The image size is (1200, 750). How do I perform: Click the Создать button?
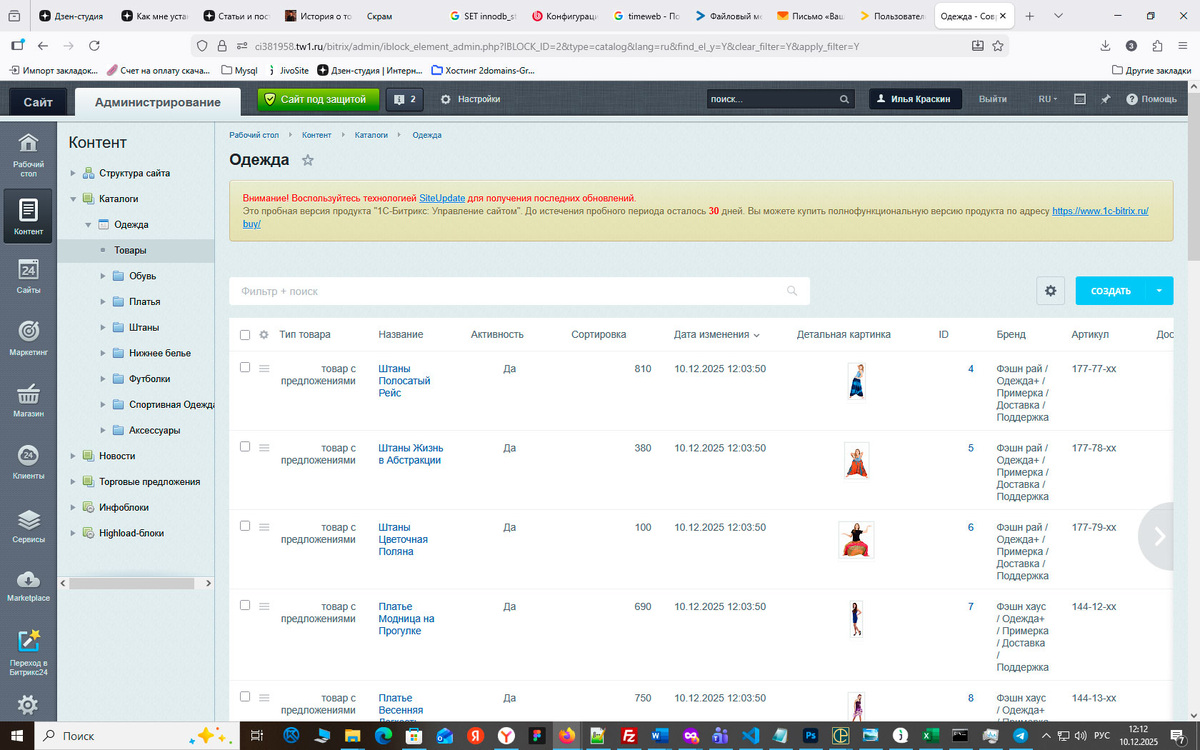[1111, 291]
